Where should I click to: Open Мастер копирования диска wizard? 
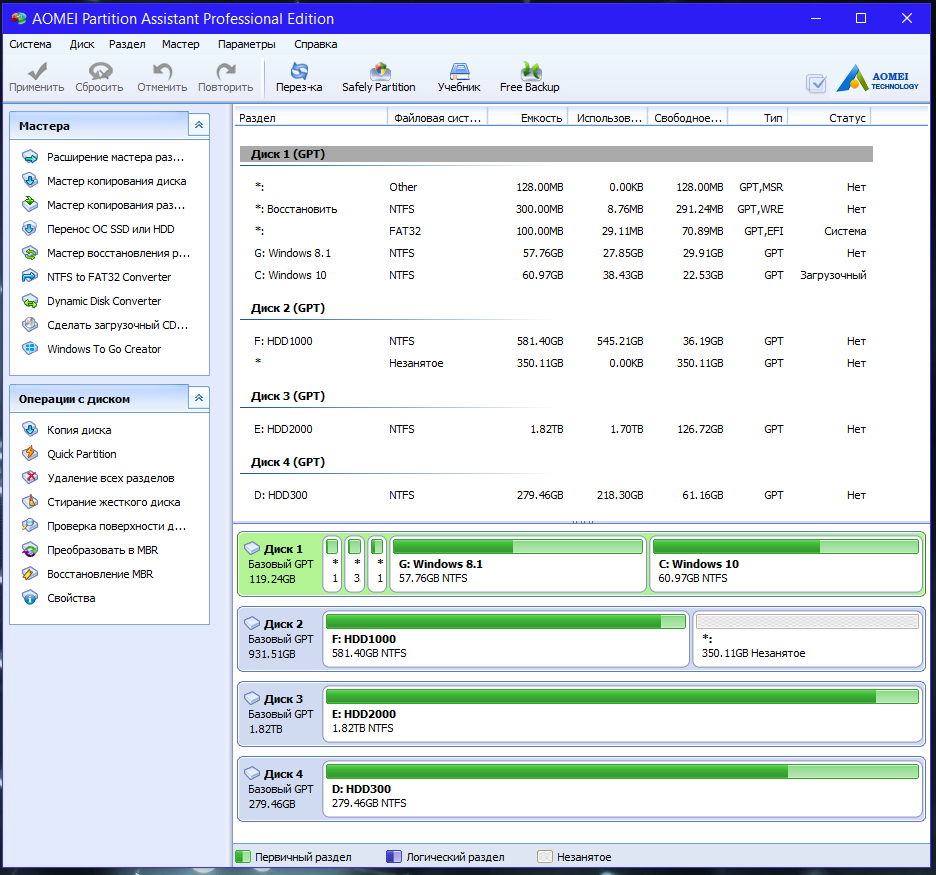[105, 181]
